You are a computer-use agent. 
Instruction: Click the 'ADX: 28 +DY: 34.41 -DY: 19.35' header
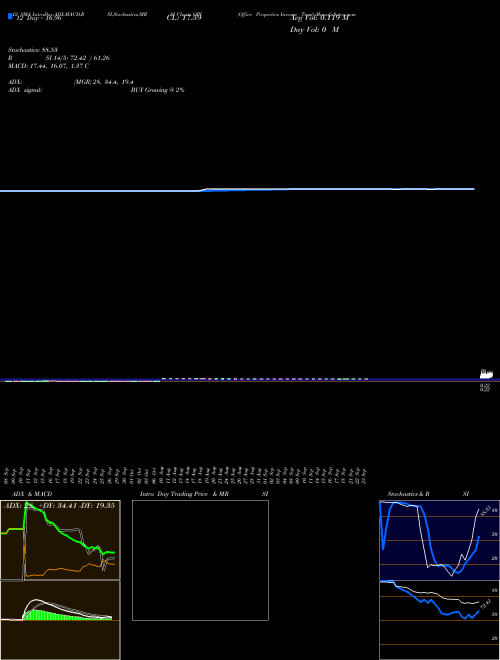[59, 506]
